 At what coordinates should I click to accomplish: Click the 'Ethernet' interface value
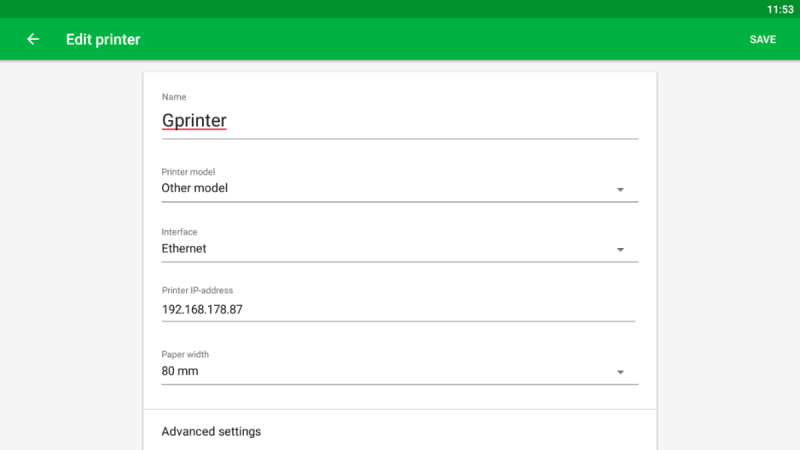pyautogui.click(x=184, y=248)
